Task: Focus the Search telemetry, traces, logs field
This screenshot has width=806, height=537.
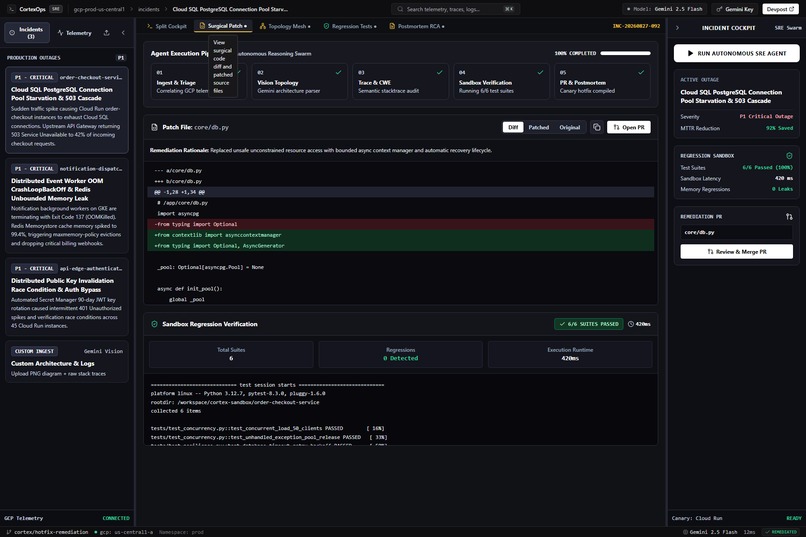Action: pyautogui.click(x=455, y=9)
